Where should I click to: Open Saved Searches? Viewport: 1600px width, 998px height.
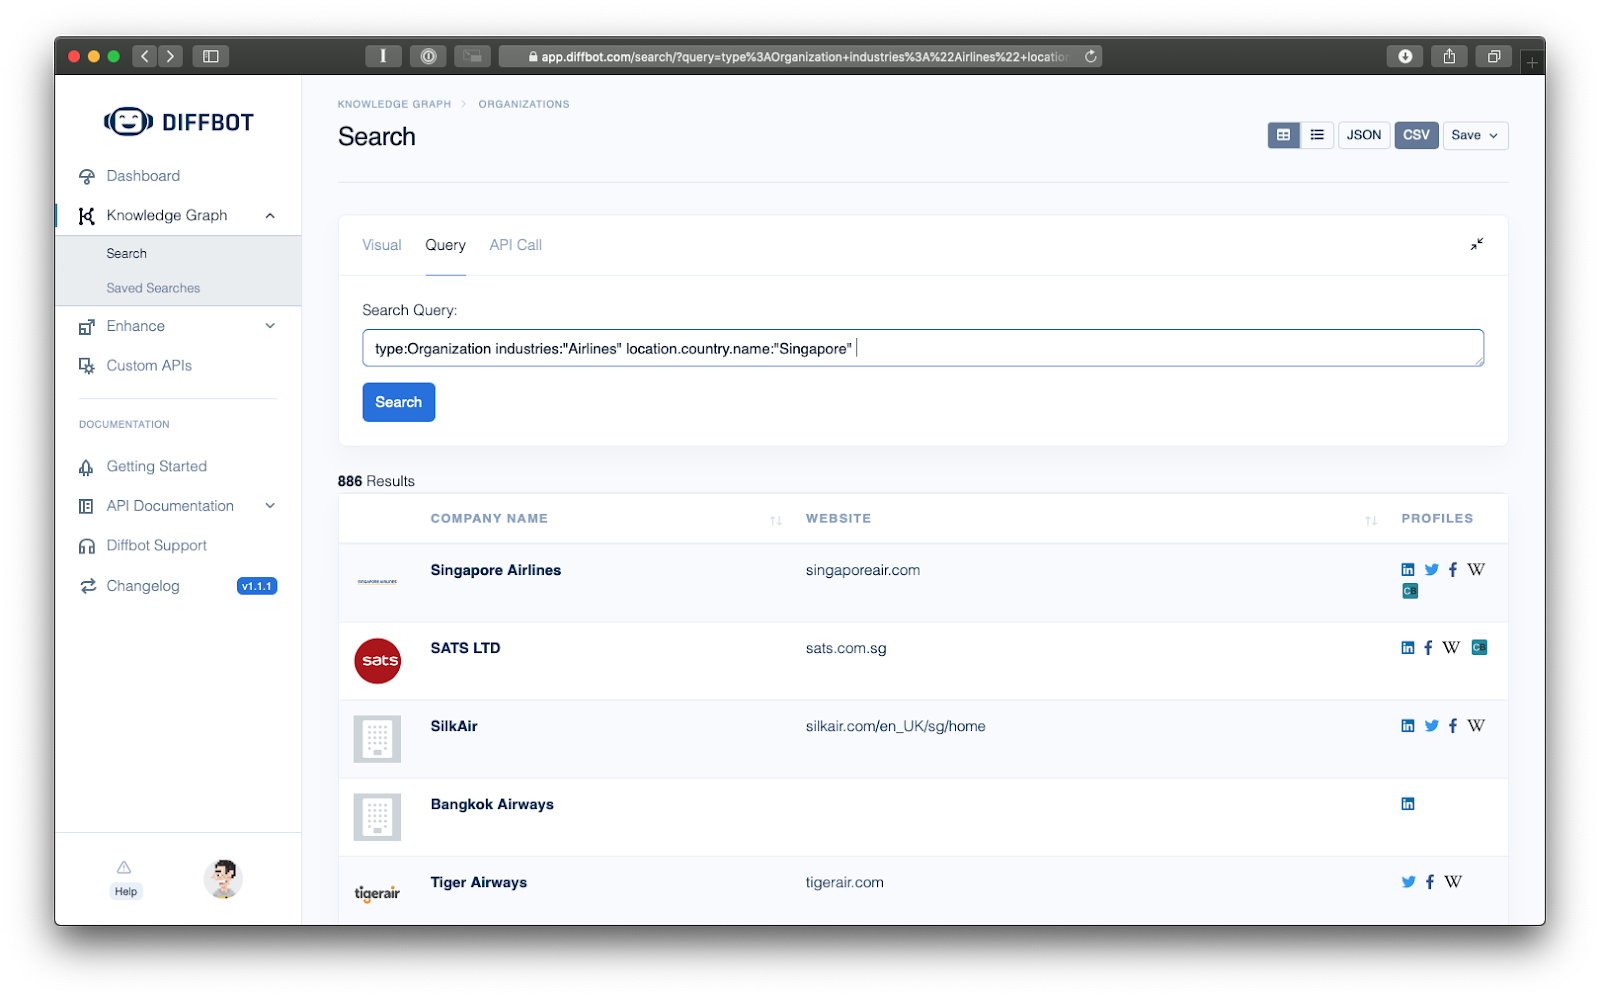point(153,288)
